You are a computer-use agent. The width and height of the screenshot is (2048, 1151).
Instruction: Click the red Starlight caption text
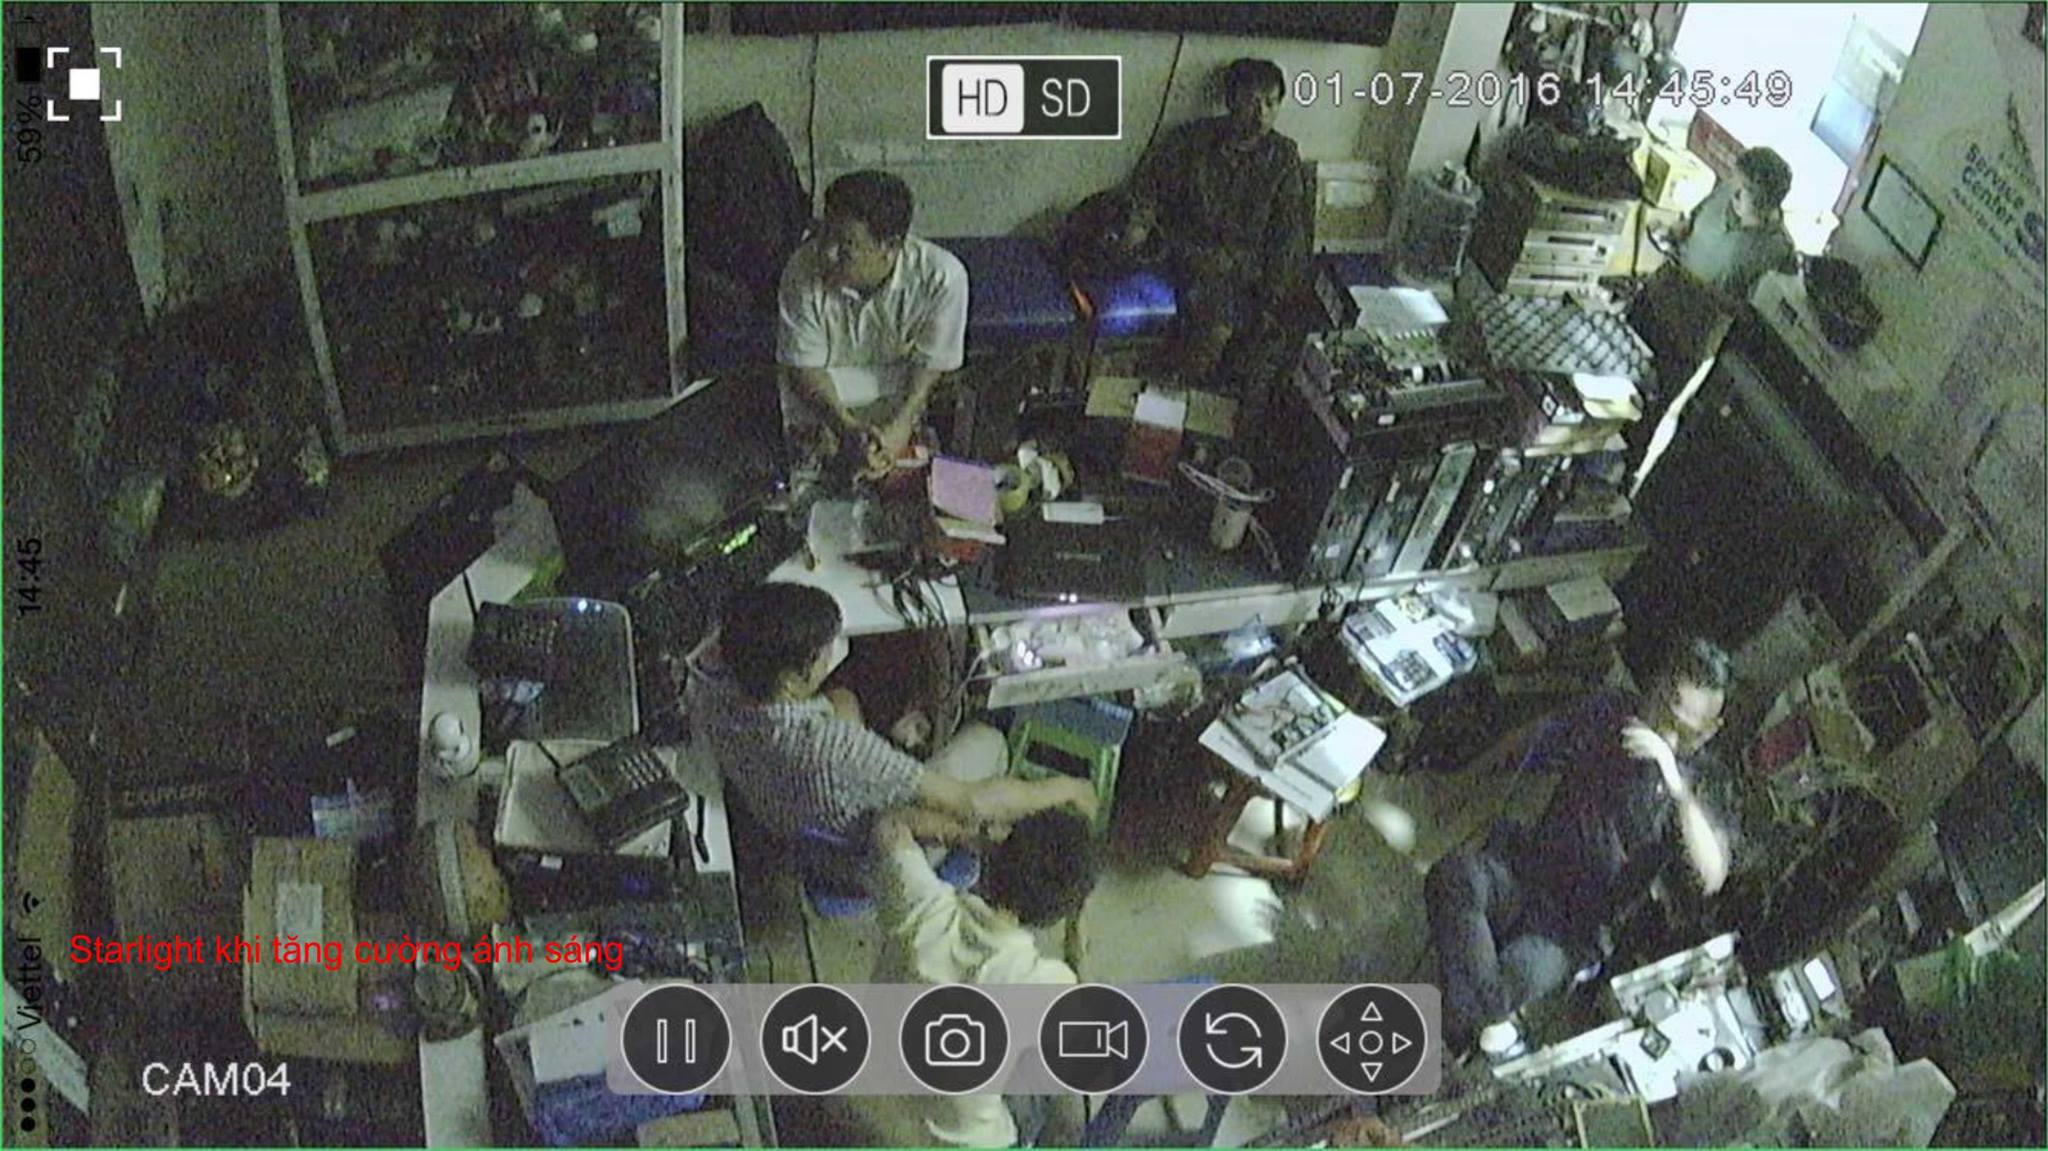coord(346,950)
